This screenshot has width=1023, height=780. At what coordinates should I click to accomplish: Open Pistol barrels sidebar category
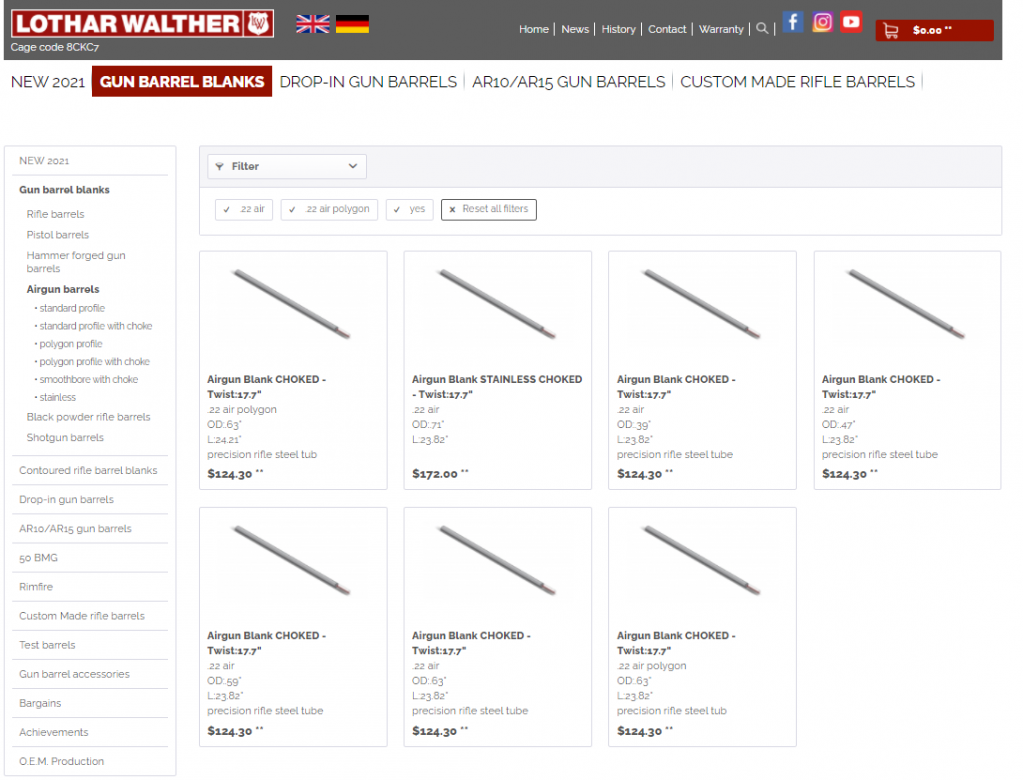coord(57,235)
